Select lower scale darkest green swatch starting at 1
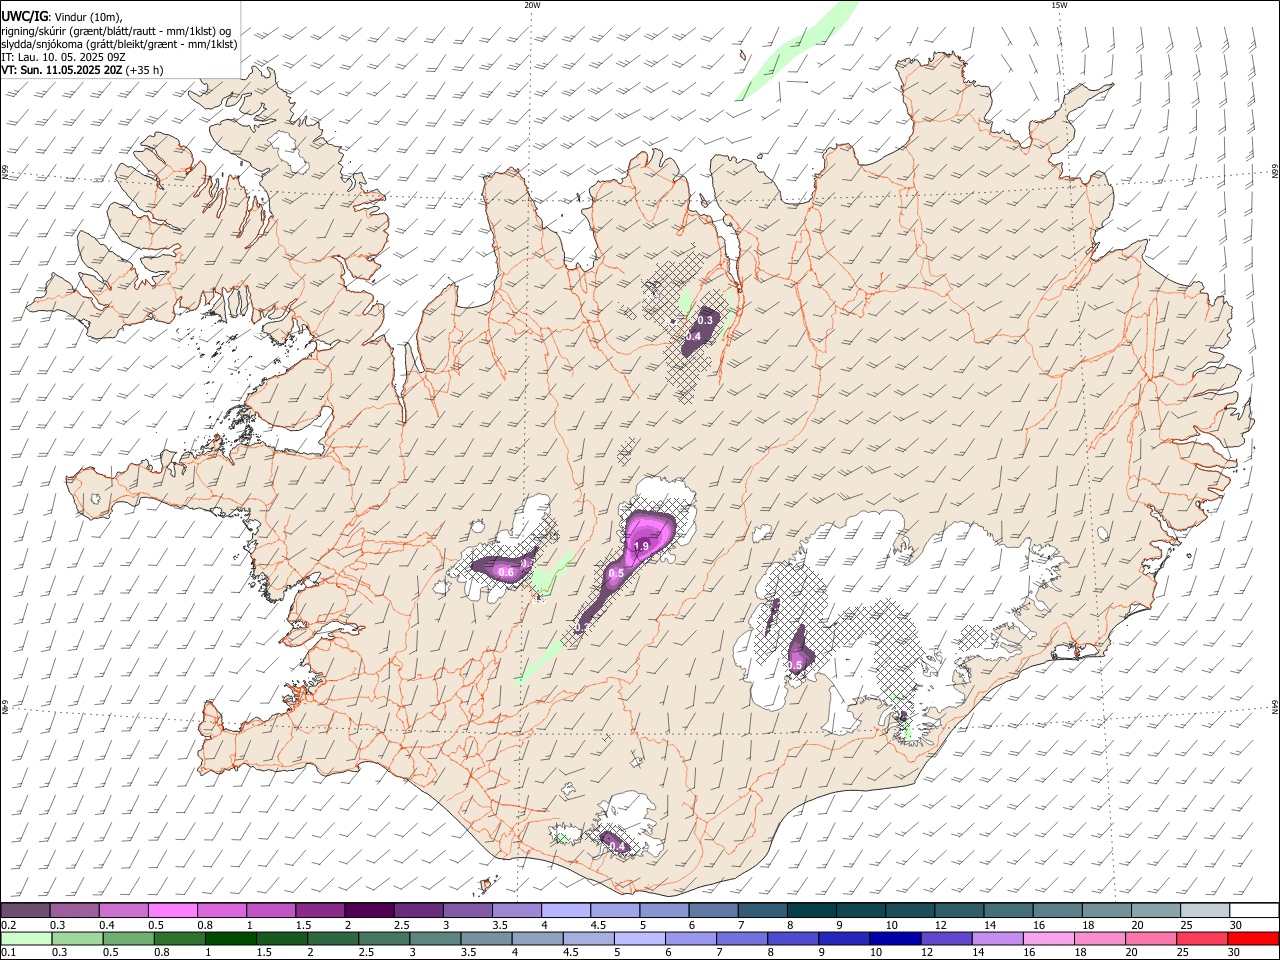Screen dimensions: 1280x960 [230, 938]
